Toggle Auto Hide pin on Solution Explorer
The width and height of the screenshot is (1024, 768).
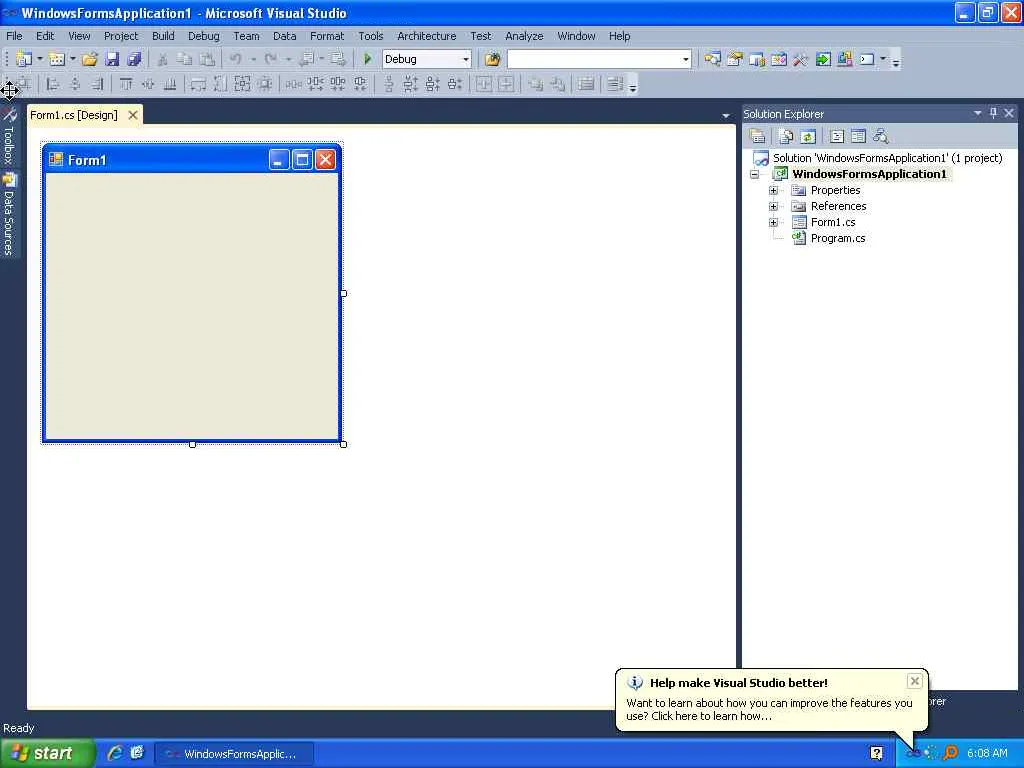coord(993,113)
